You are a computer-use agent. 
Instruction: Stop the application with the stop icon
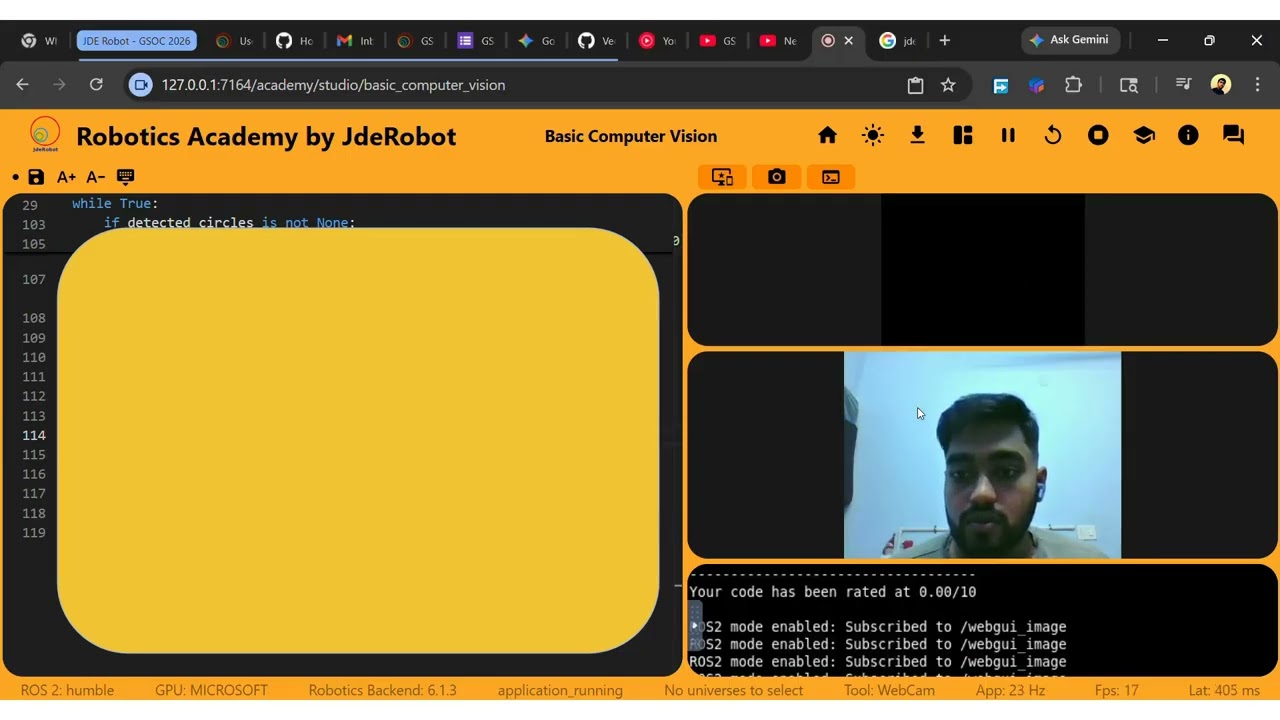pyautogui.click(x=1098, y=135)
